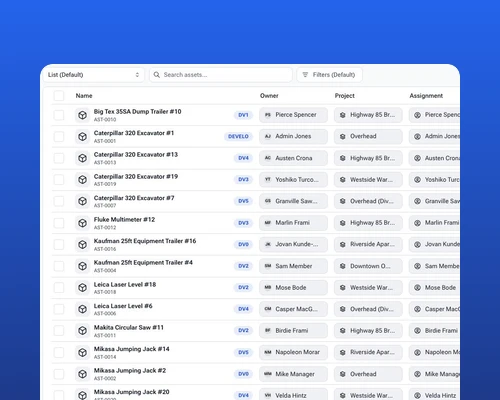This screenshot has height=400, width=500.
Task: Click the cube icon for Makita Circular Saw #11
Action: pyautogui.click(x=82, y=331)
